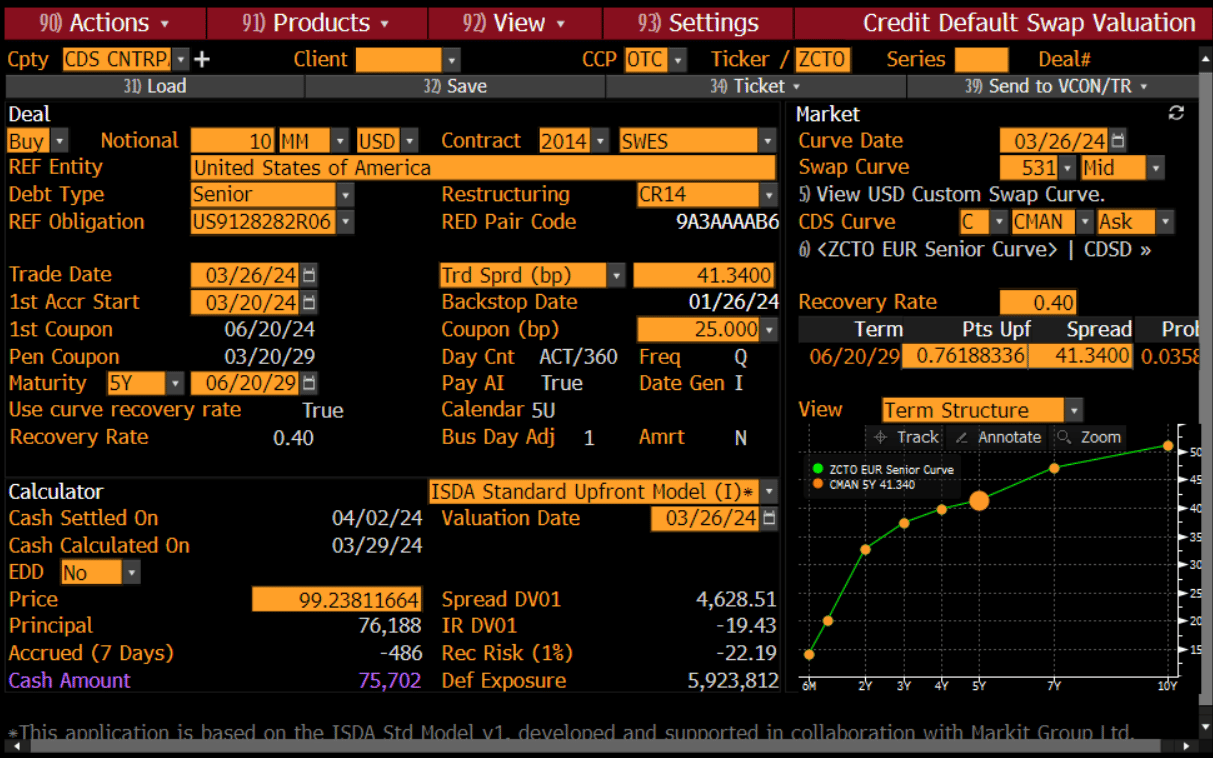Open the EDD No dropdown
Image resolution: width=1213 pixels, height=758 pixels.
[132, 573]
